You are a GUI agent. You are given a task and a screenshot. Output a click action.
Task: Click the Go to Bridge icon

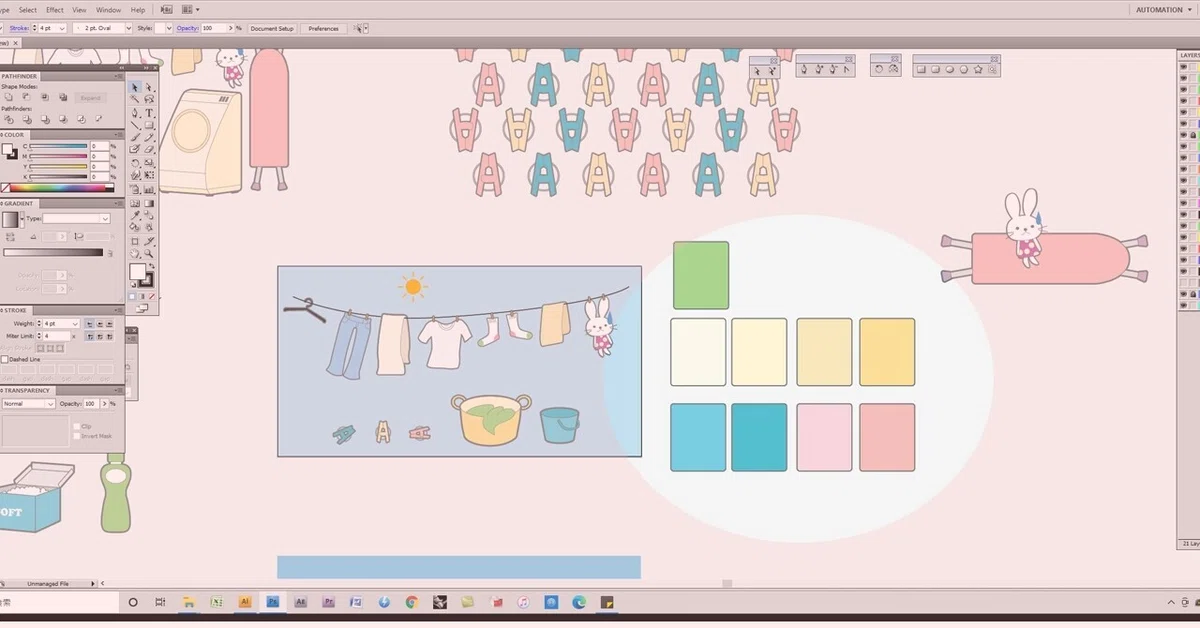coord(166,10)
